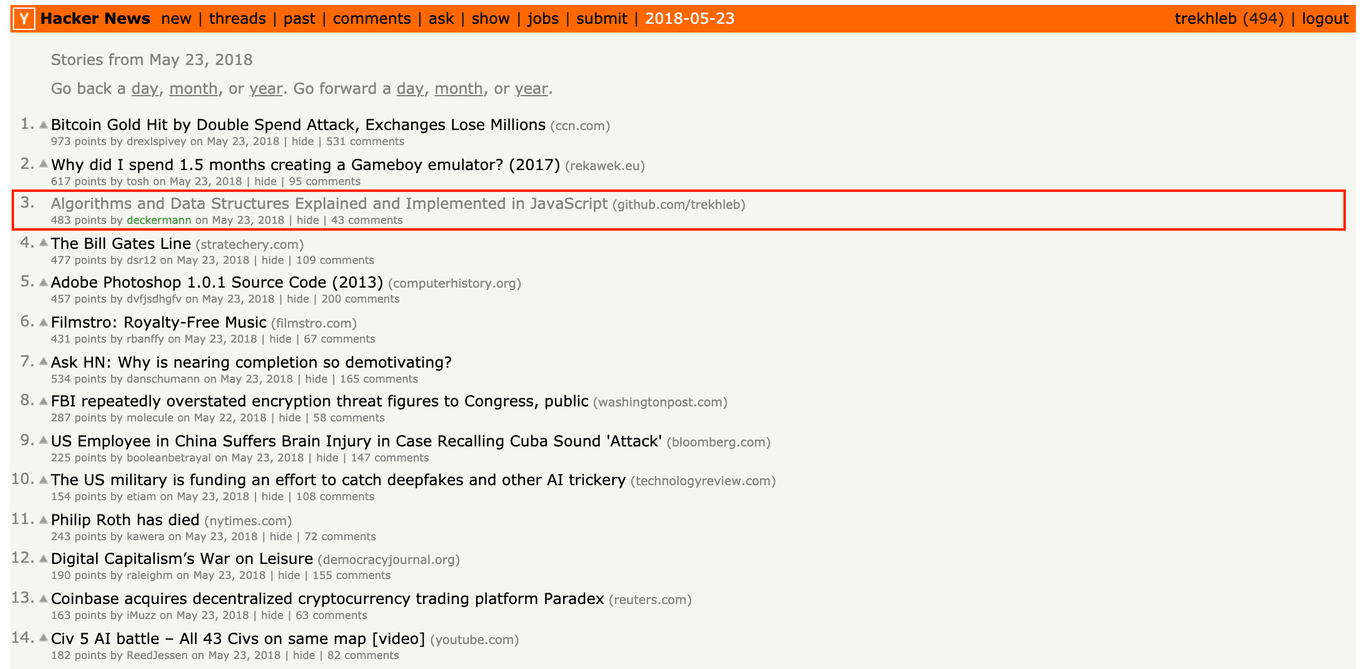1366x669 pixels.
Task: Go forward a year link
Action: tap(531, 89)
